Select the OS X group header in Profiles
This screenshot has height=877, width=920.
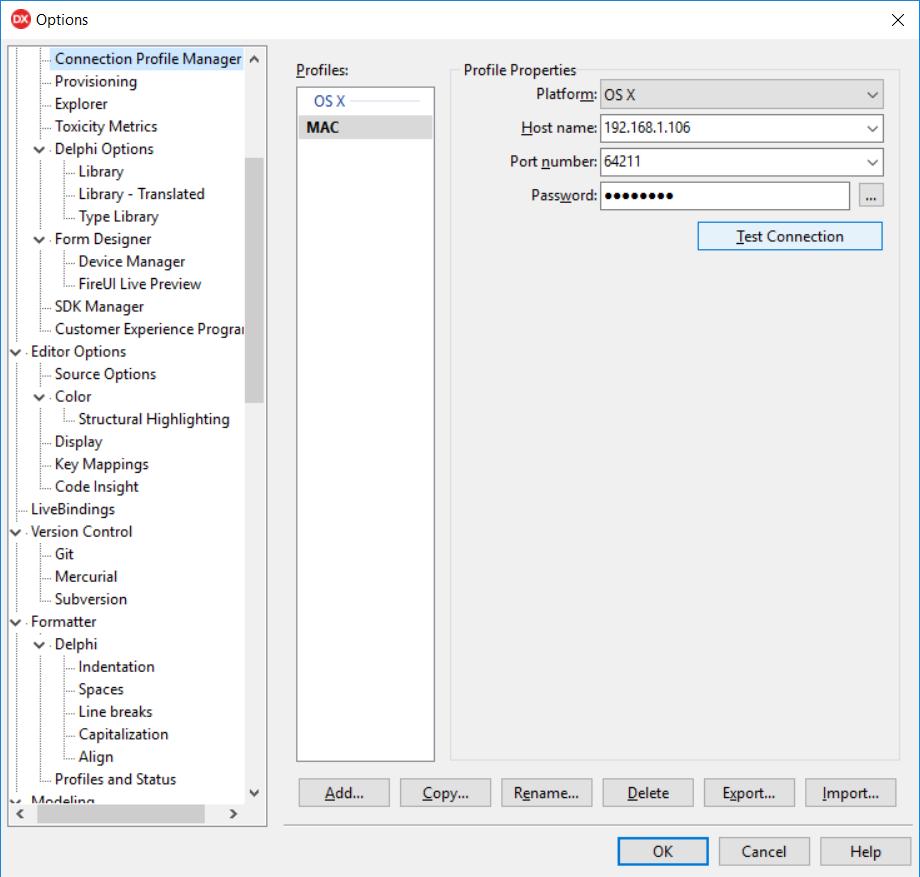click(x=329, y=101)
